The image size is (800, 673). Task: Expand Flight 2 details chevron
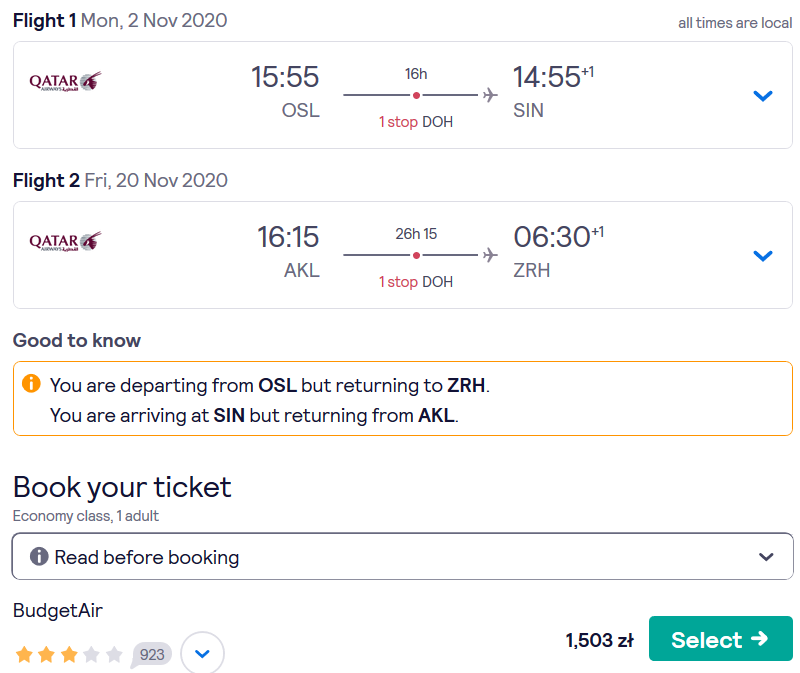(763, 256)
